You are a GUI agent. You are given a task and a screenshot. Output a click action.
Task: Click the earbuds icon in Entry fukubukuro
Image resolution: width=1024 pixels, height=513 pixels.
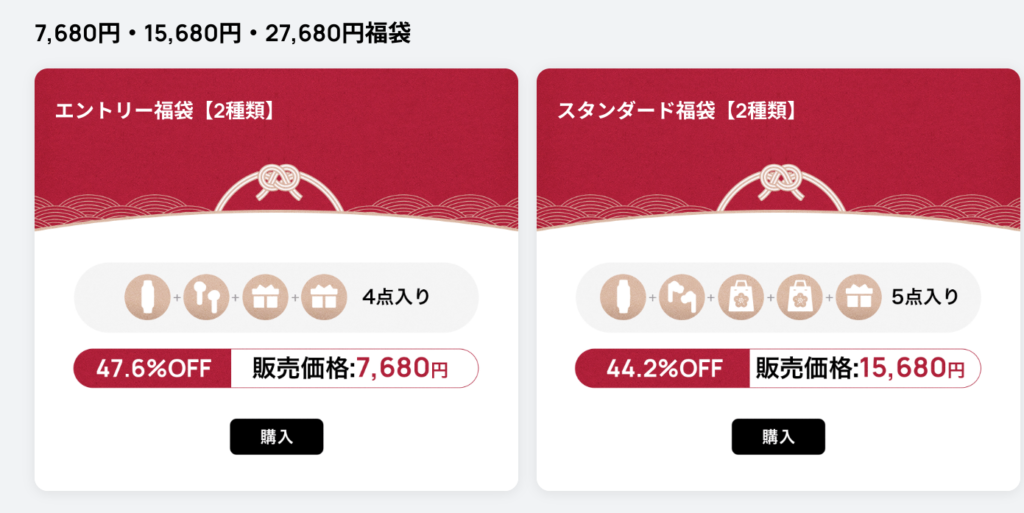(x=206, y=298)
